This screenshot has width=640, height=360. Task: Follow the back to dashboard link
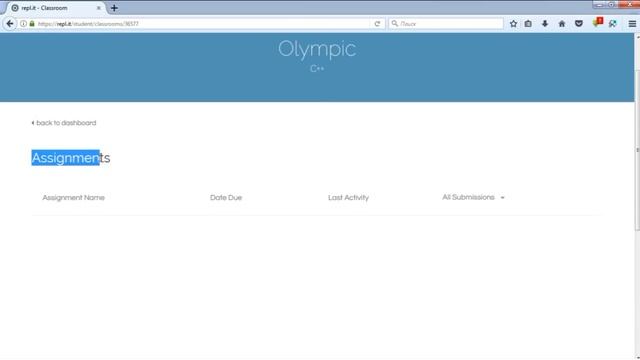pos(64,123)
